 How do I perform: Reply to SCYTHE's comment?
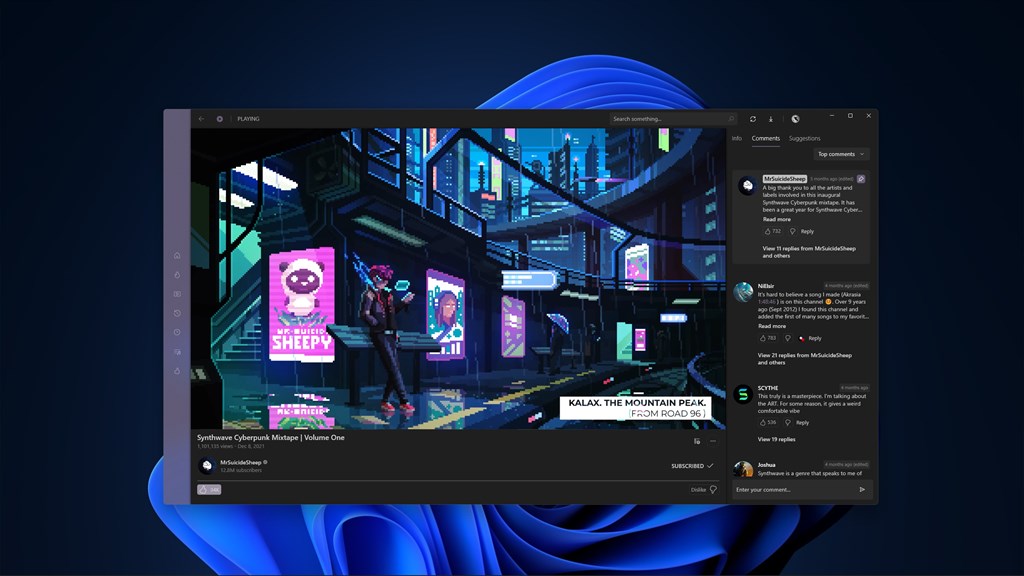tap(802, 423)
